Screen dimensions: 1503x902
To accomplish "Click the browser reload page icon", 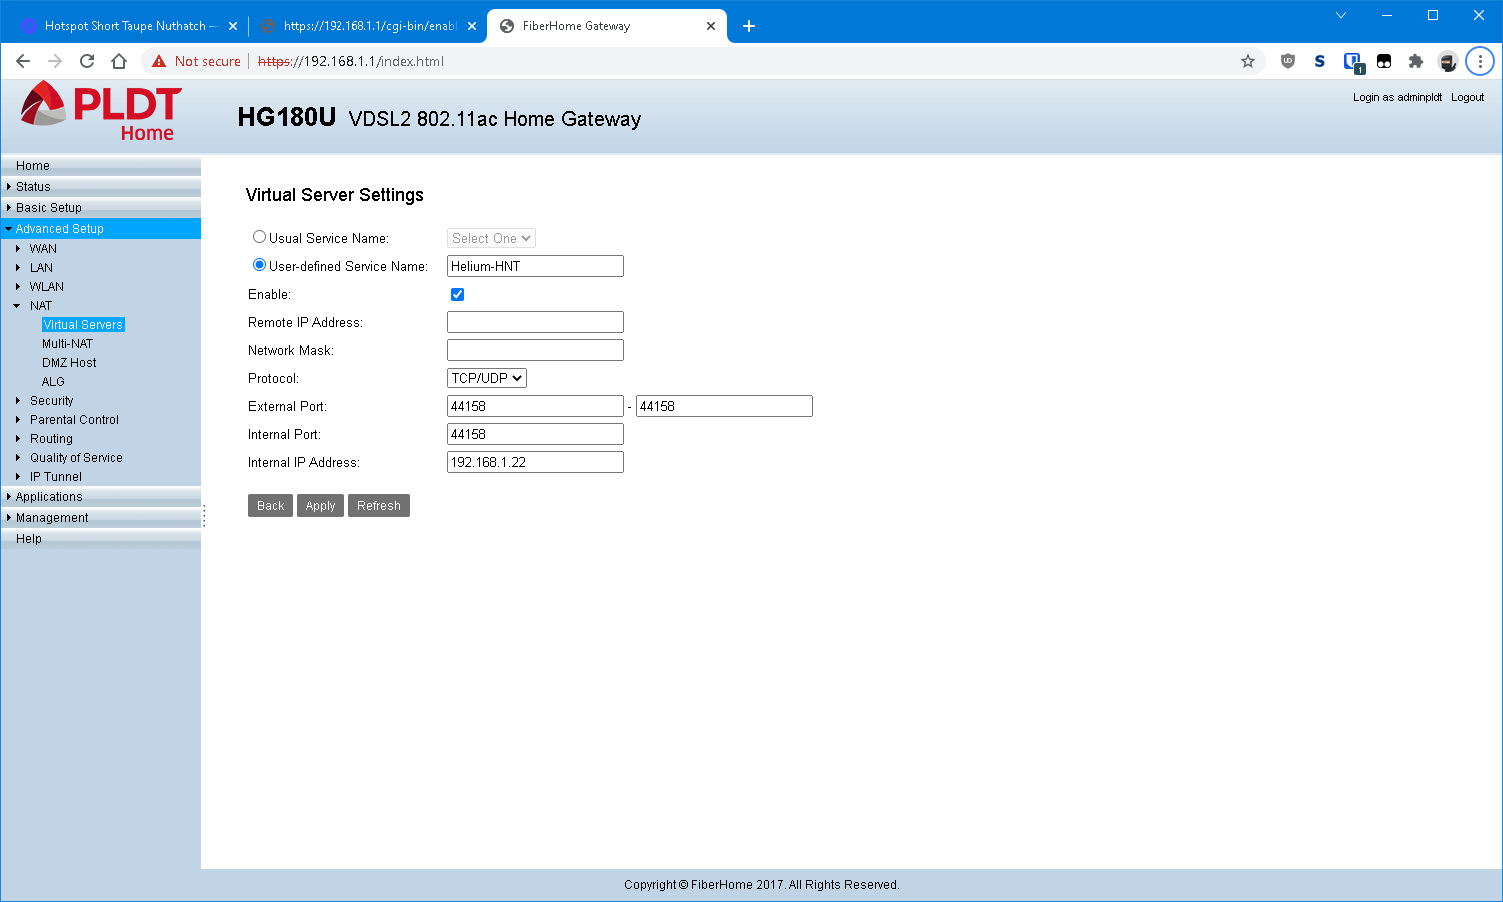I will 87,61.
